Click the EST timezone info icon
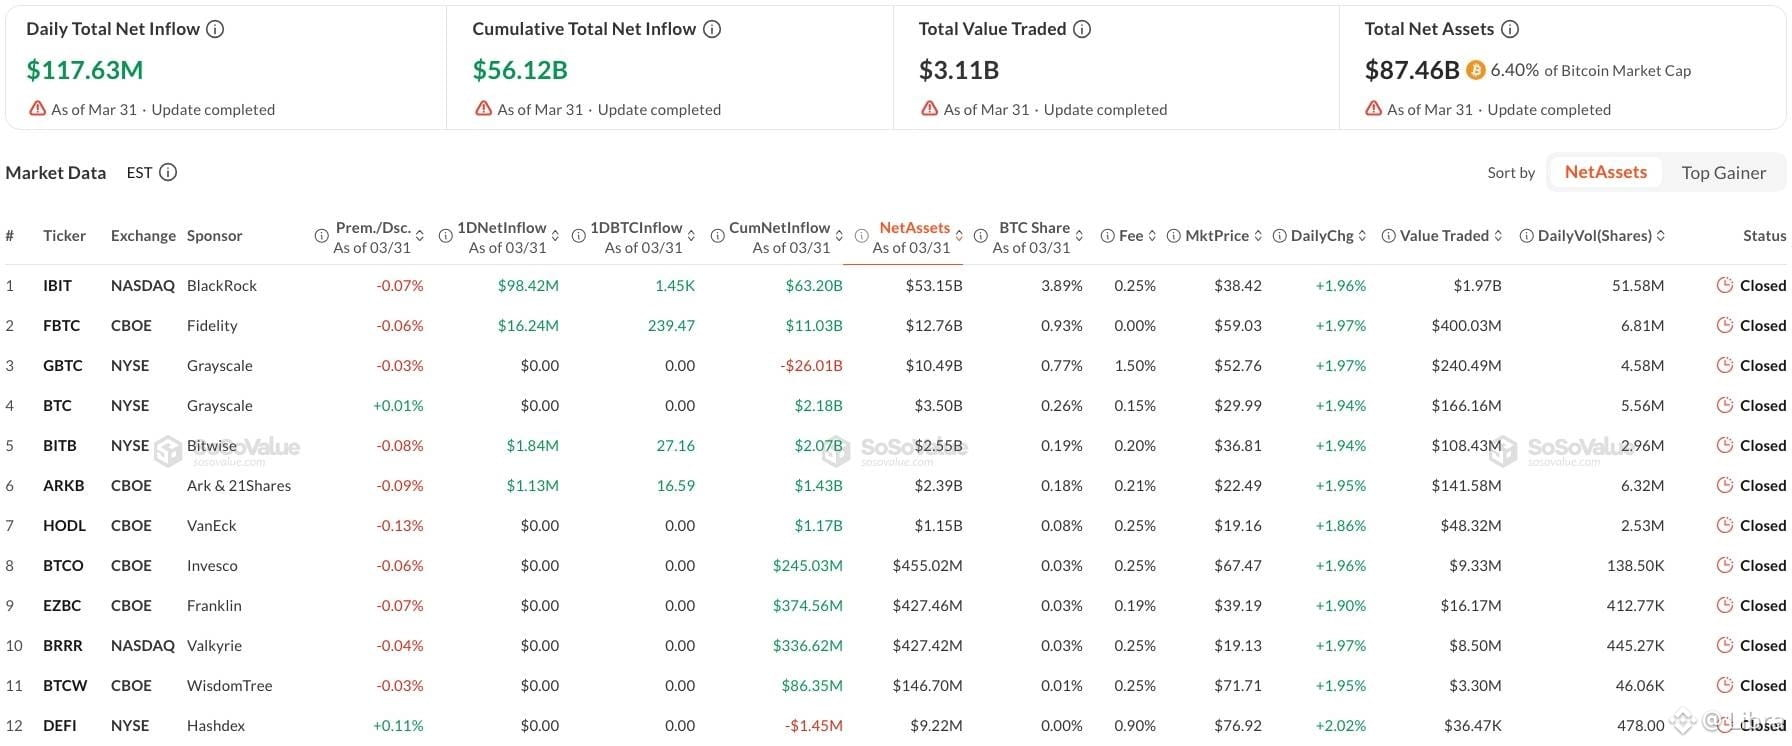The image size is (1792, 746). [x=168, y=172]
